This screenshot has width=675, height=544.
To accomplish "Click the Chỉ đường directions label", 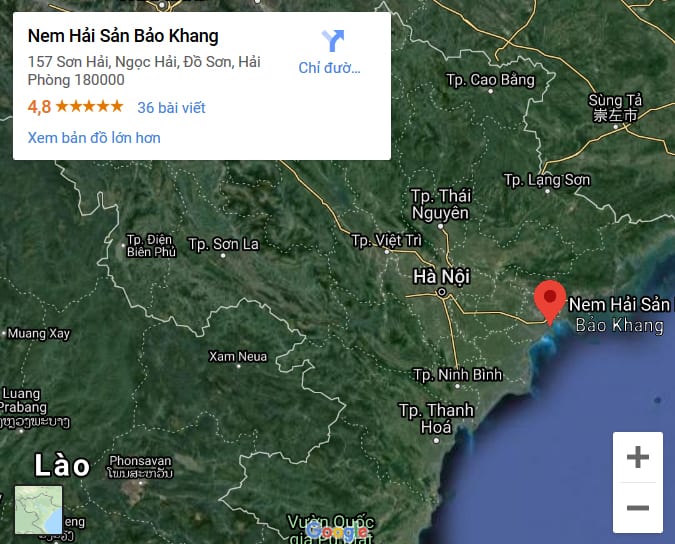I will pos(329,68).
